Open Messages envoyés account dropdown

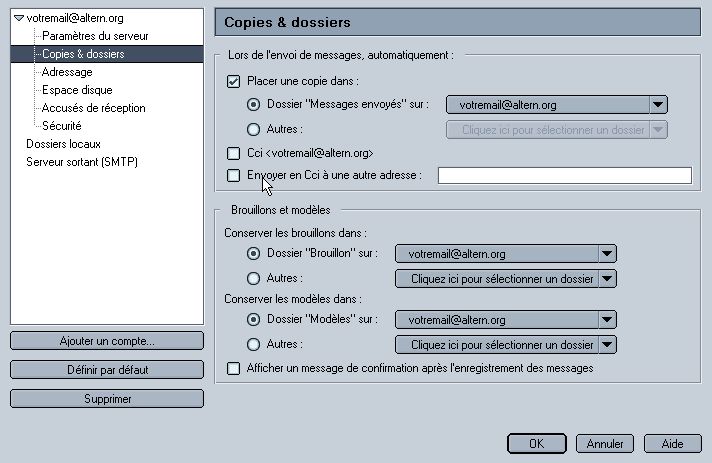click(x=557, y=105)
